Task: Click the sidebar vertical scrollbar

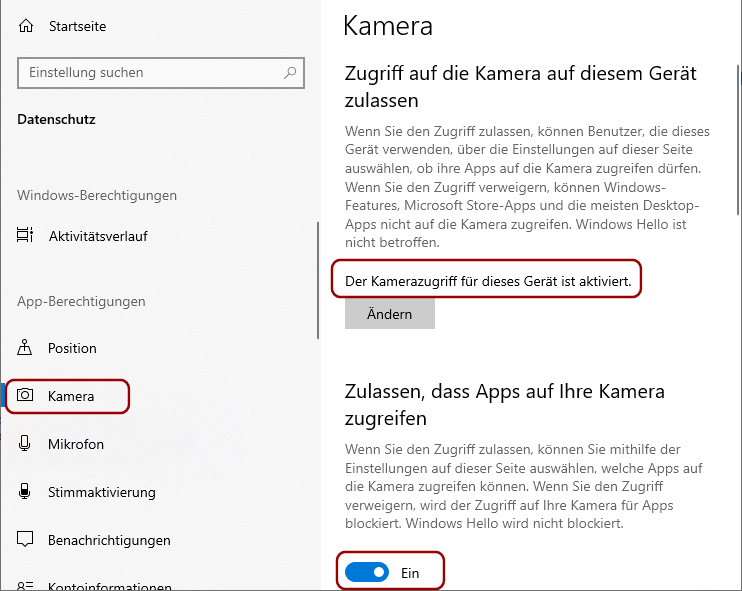Action: [x=318, y=280]
